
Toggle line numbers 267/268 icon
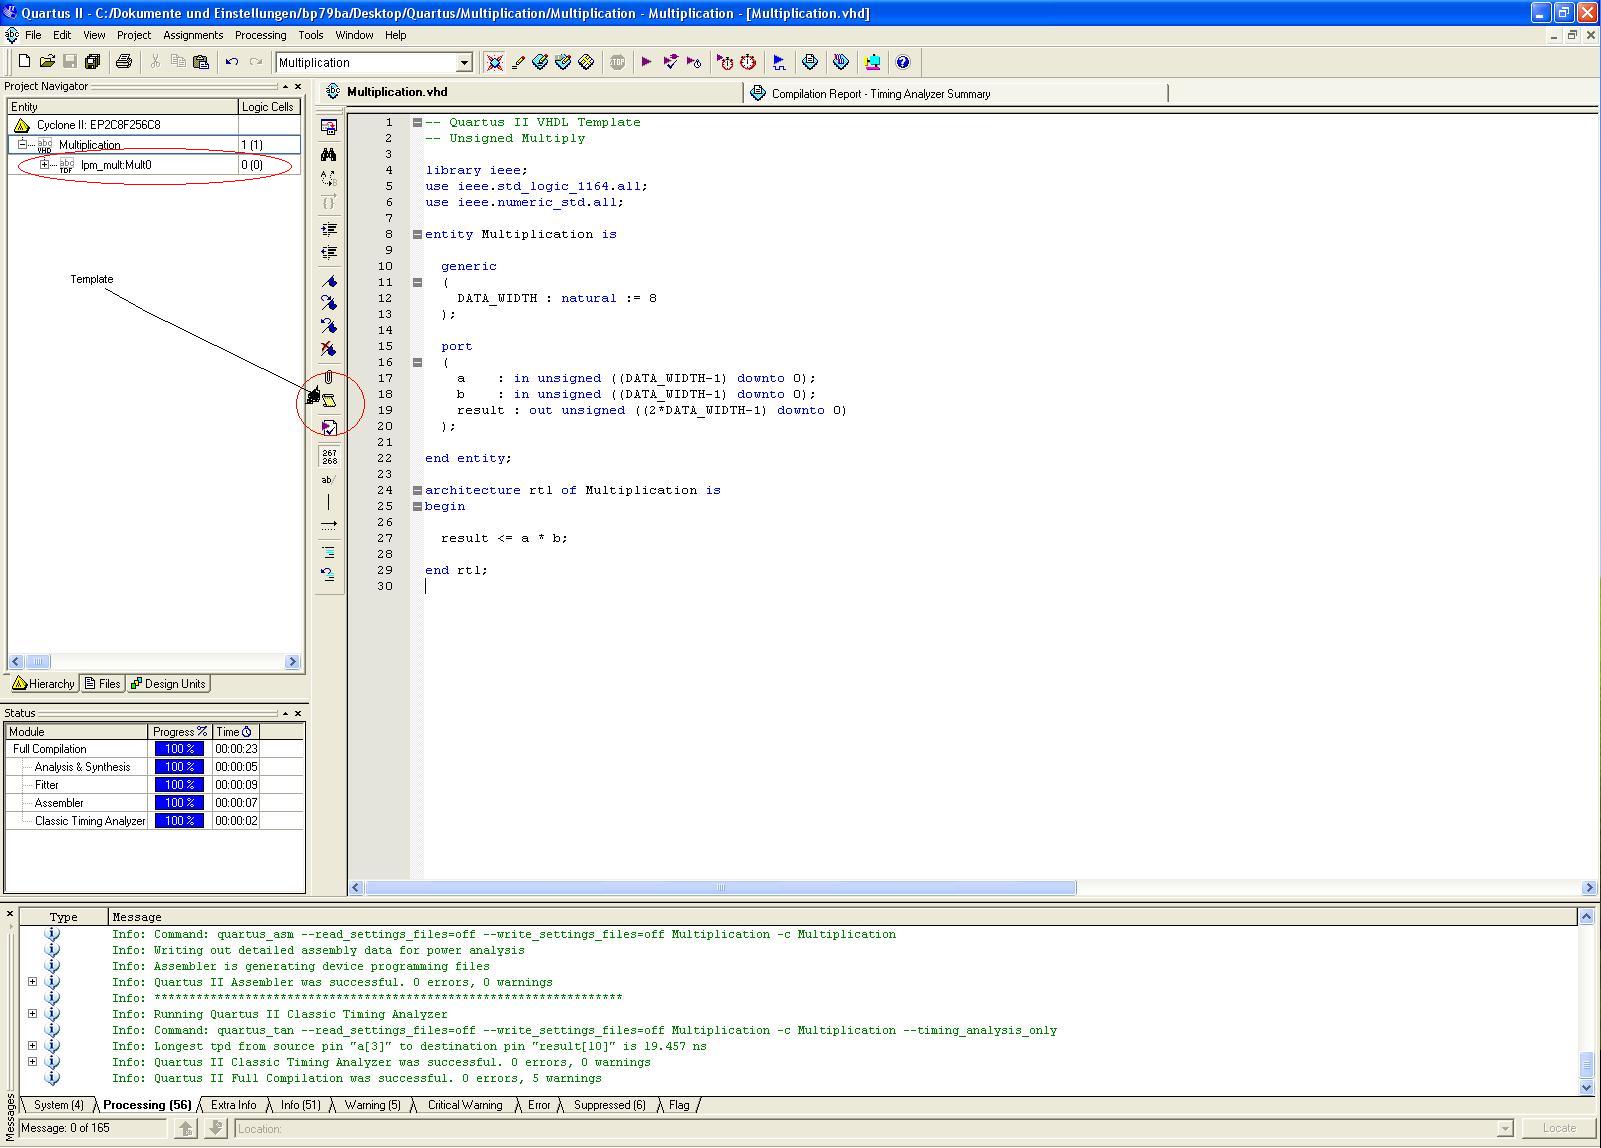pyautogui.click(x=329, y=457)
